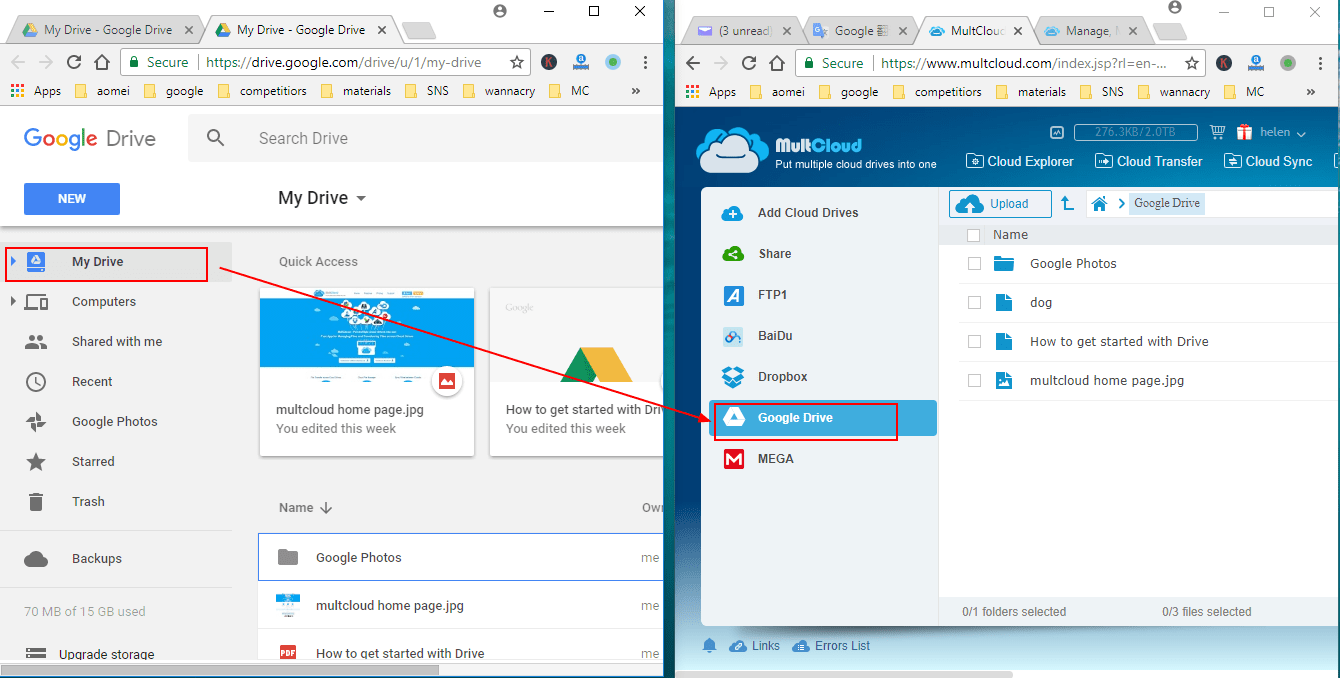The width and height of the screenshot is (1340, 678).
Task: Check the dog file checkbox in MultCloud
Action: tap(974, 303)
